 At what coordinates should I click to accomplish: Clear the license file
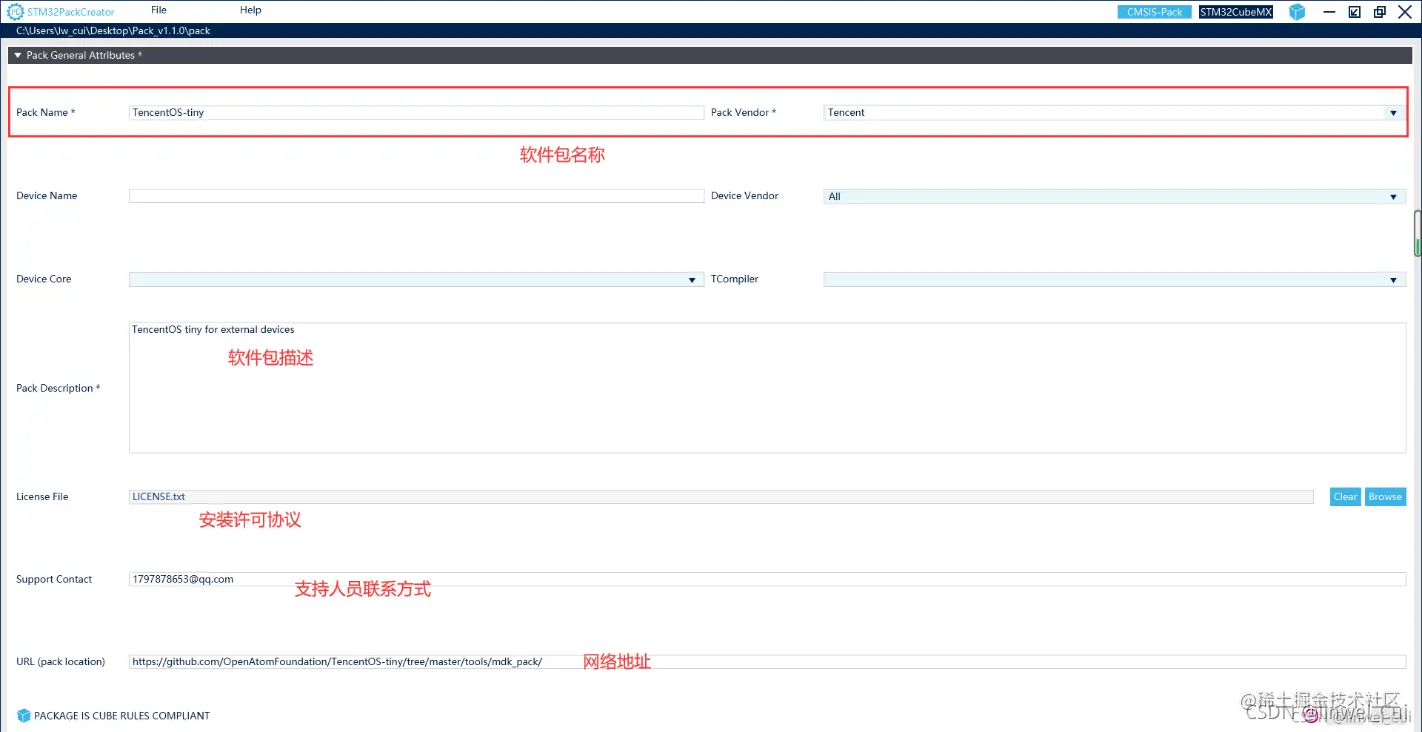(1345, 497)
